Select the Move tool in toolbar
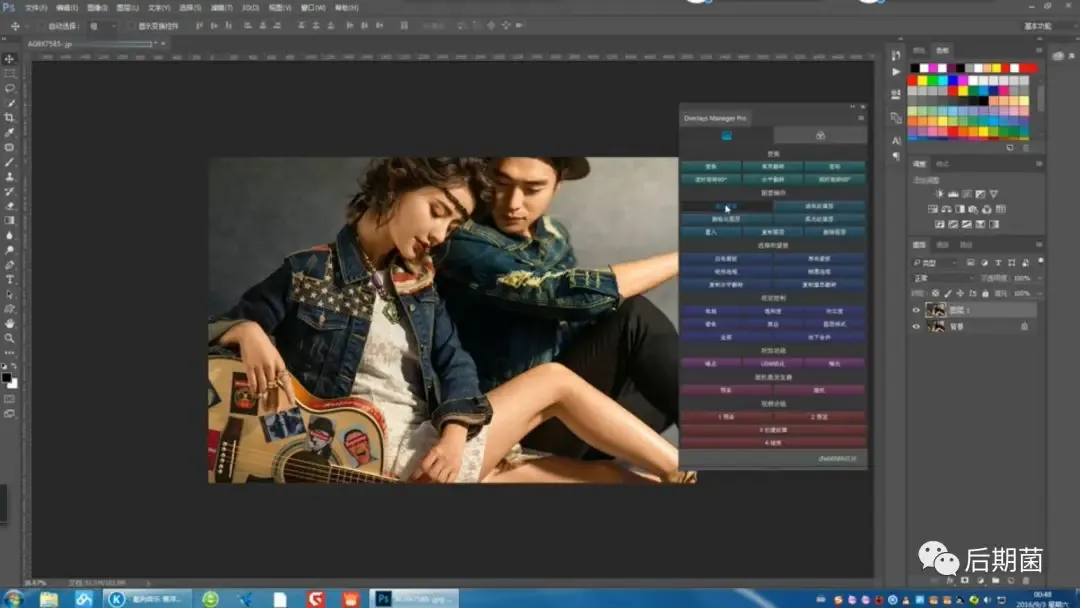Viewport: 1080px width, 608px height. [10, 59]
